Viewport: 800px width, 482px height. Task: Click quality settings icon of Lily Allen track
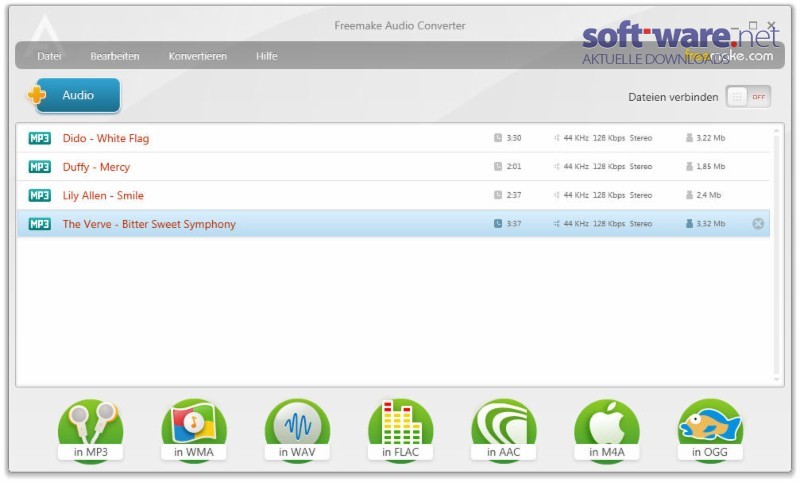(557, 195)
